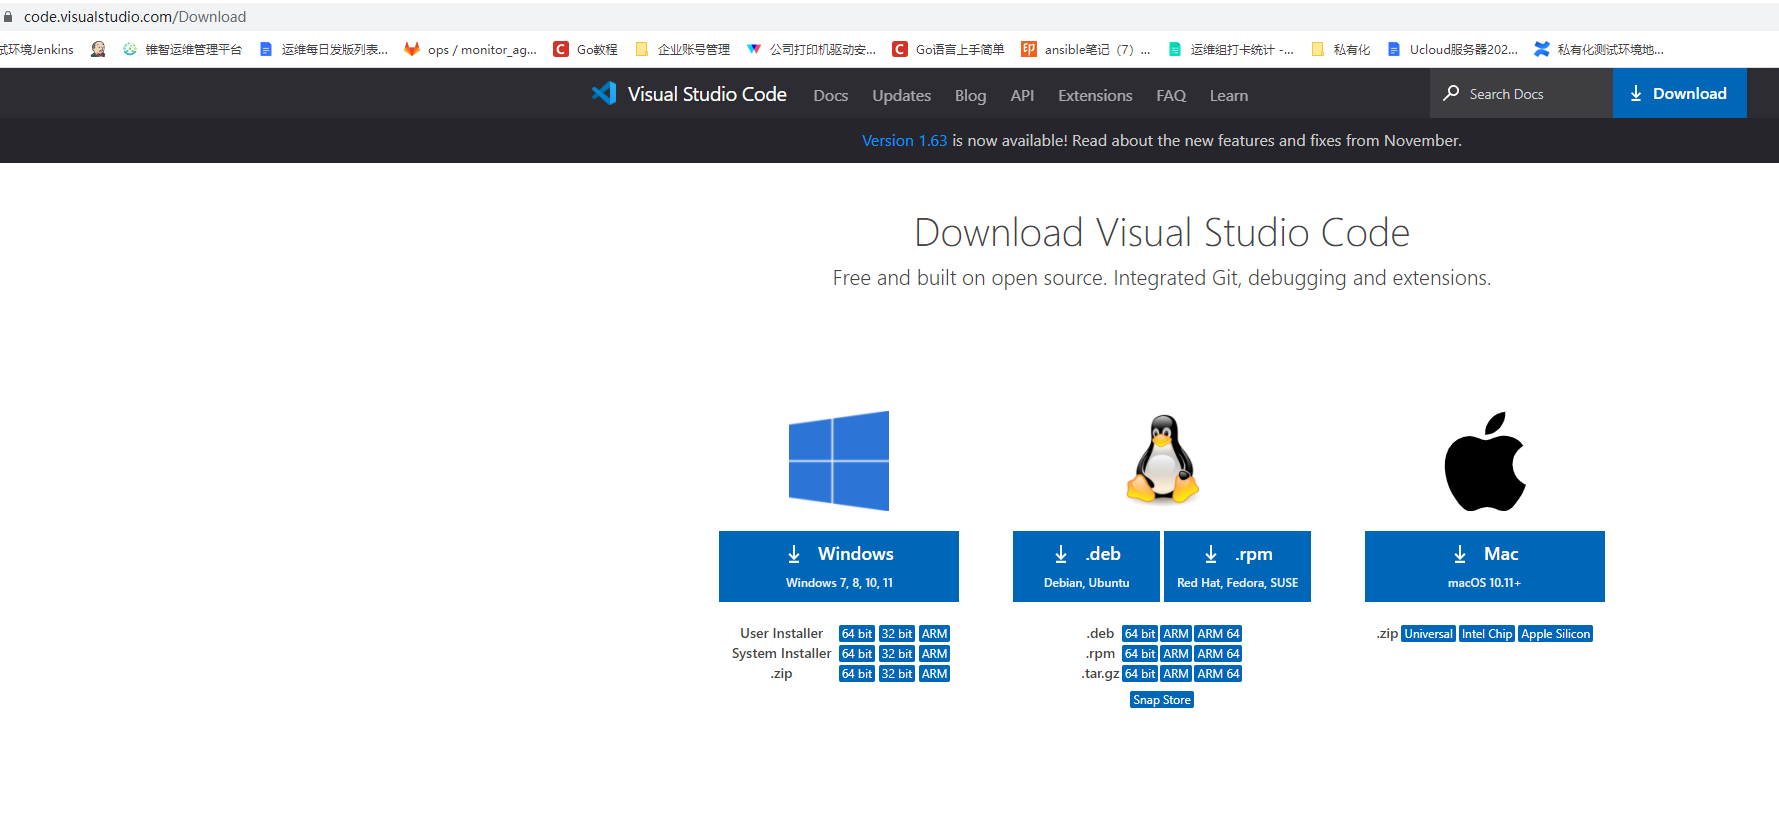Download Mac .zip Apple Silicon

coord(1555,634)
